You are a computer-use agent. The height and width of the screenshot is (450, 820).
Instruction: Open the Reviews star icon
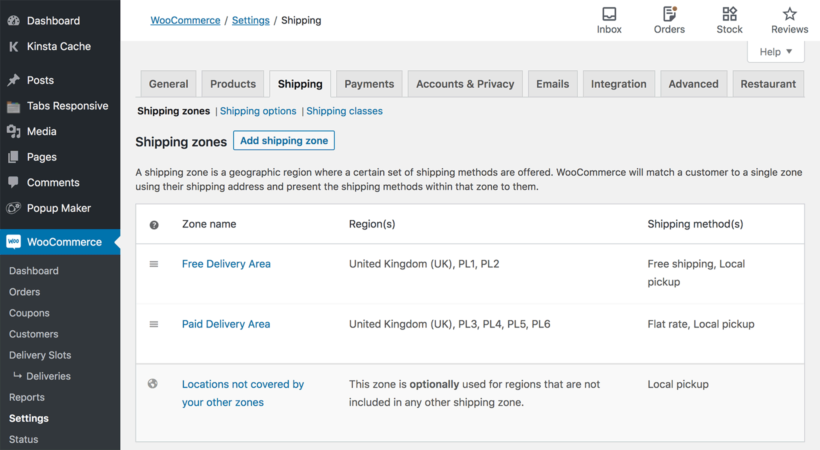790,14
